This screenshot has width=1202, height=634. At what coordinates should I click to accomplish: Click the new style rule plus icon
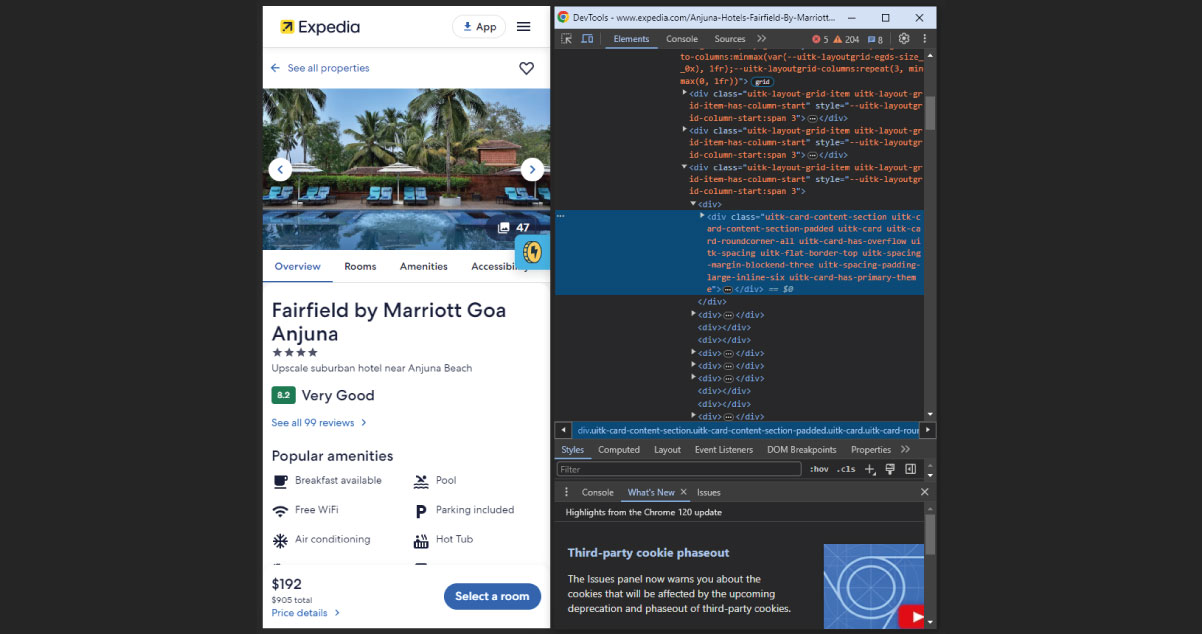tap(869, 468)
